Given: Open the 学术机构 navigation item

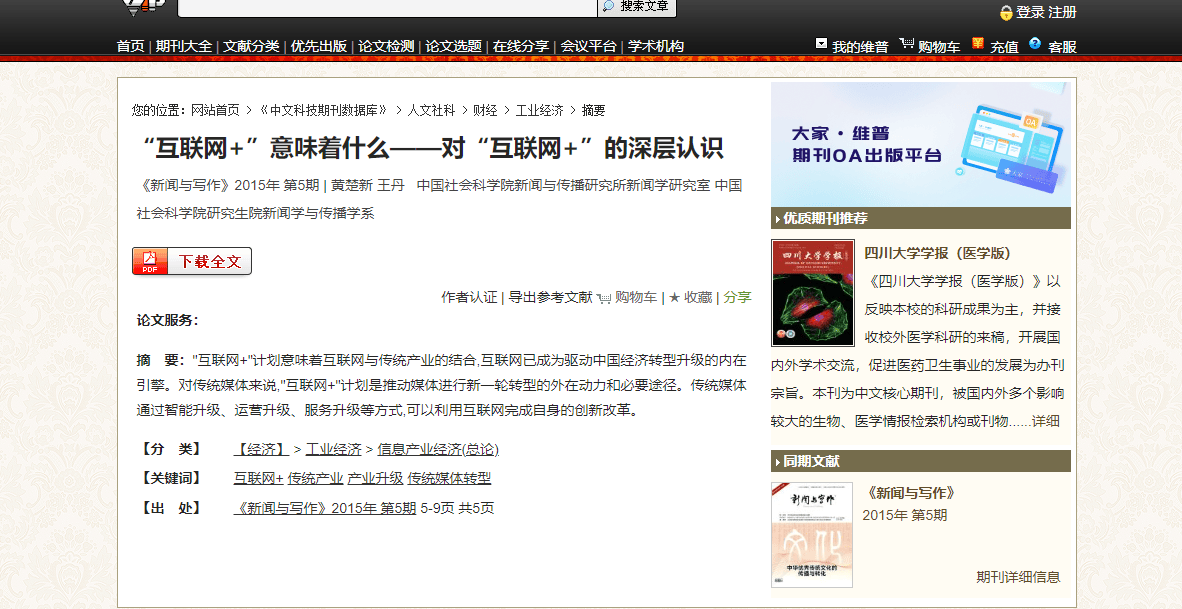Looking at the screenshot, I should click(x=656, y=46).
